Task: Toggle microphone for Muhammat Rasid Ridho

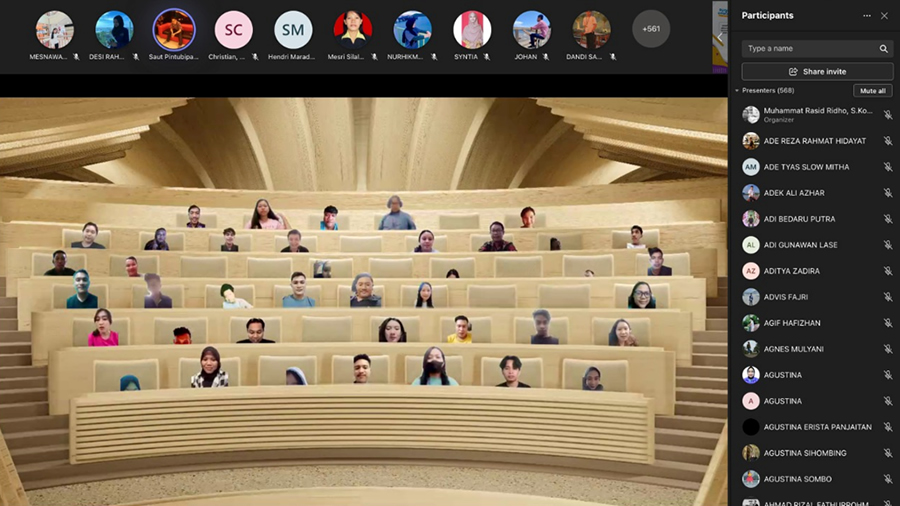Action: (887, 115)
